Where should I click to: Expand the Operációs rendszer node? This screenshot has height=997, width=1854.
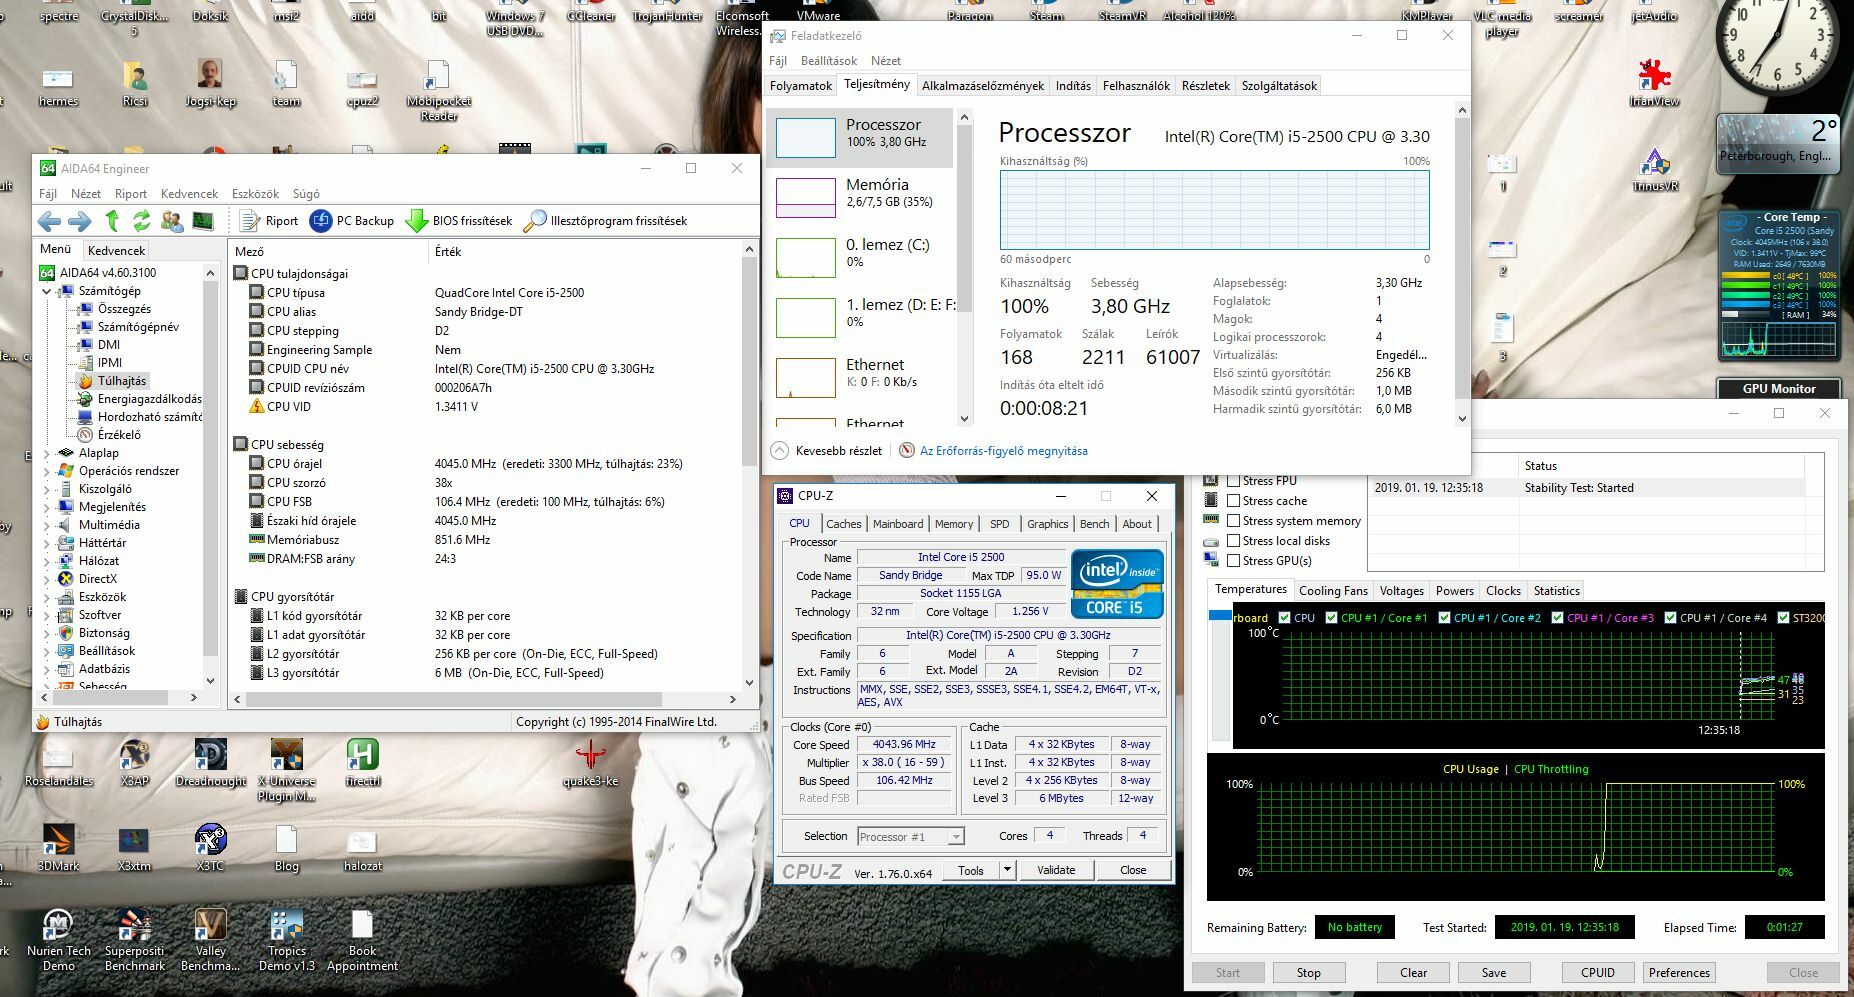(x=46, y=471)
